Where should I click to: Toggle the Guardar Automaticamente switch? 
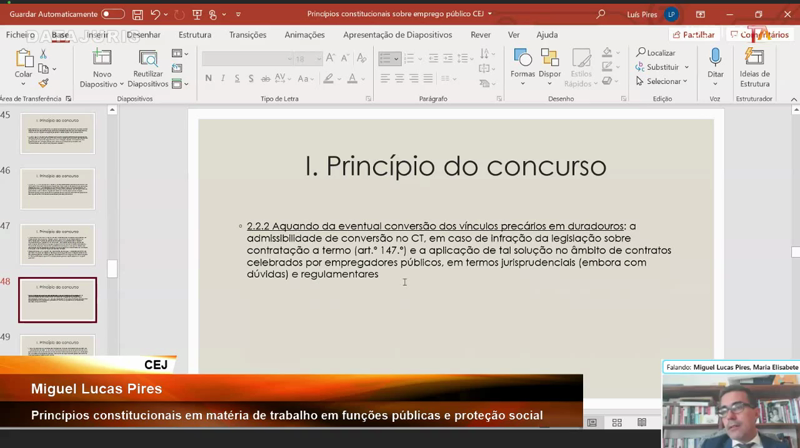[113, 15]
